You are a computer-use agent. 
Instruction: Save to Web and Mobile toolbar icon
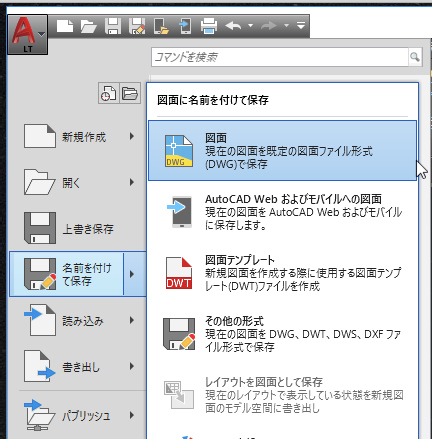pyautogui.click(x=185, y=26)
